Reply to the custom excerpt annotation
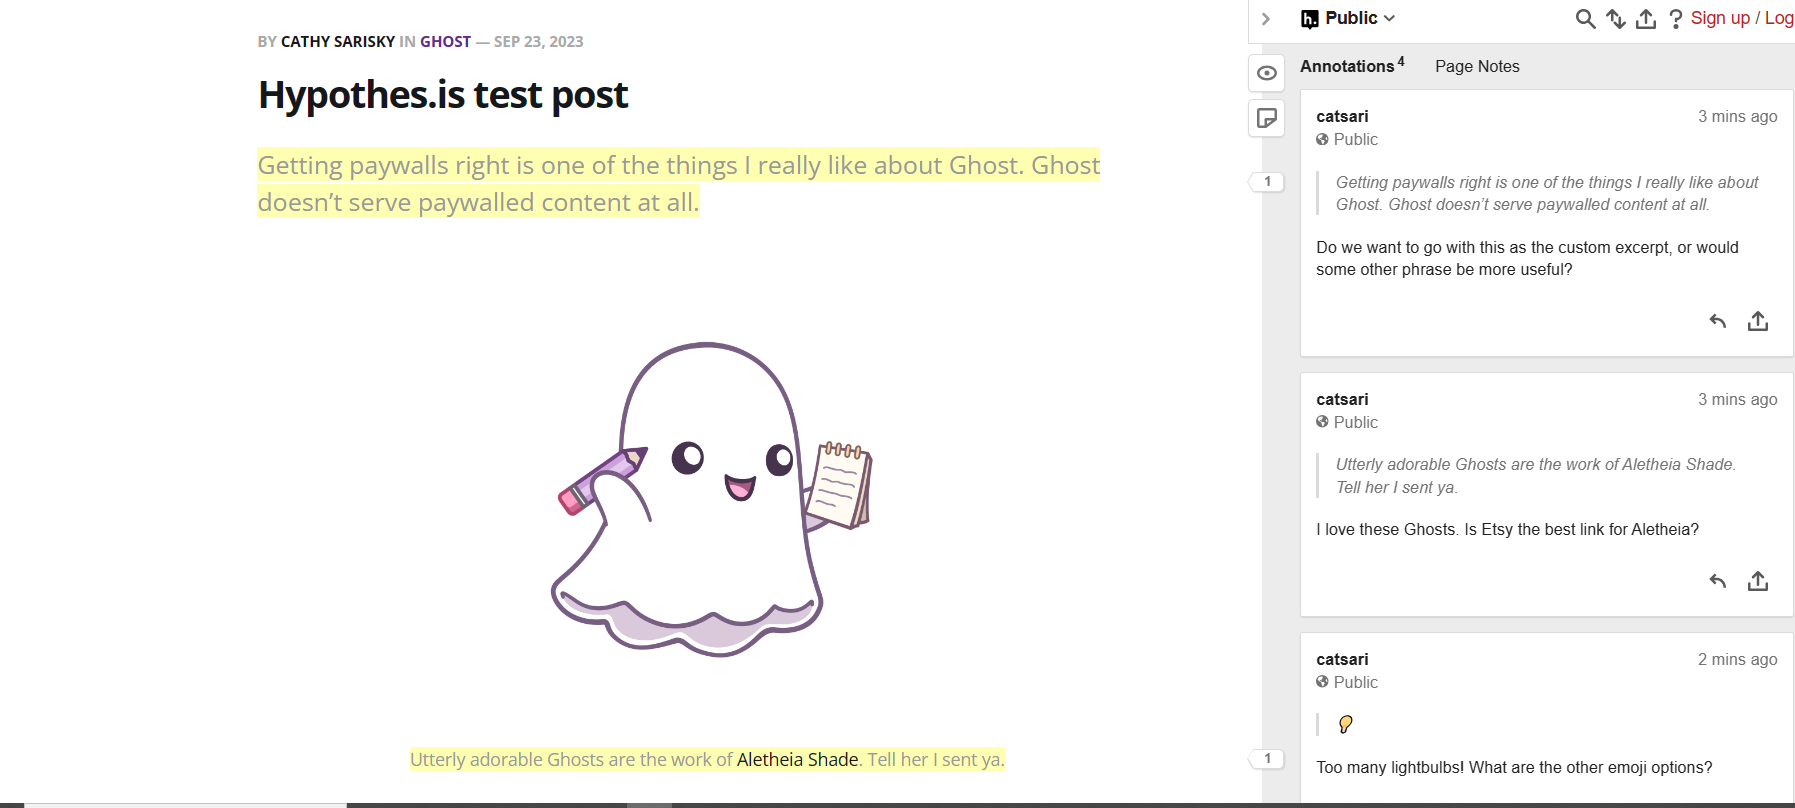1795x808 pixels. click(1718, 321)
